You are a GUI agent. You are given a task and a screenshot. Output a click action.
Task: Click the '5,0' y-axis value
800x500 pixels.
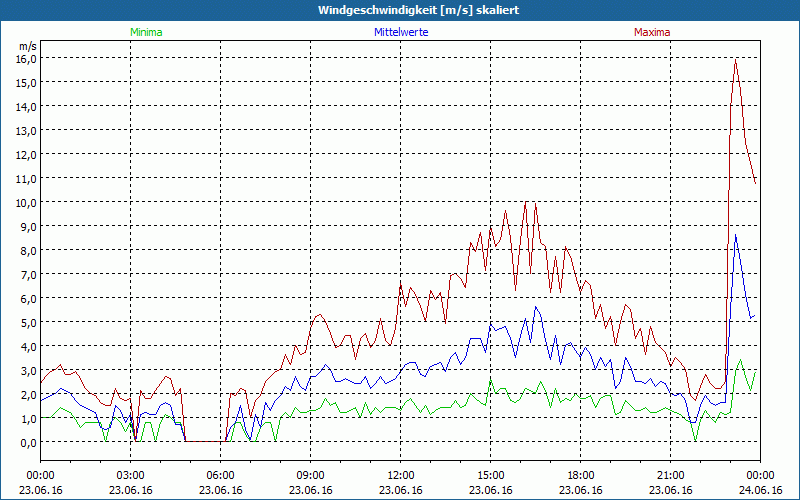pyautogui.click(x=30, y=322)
